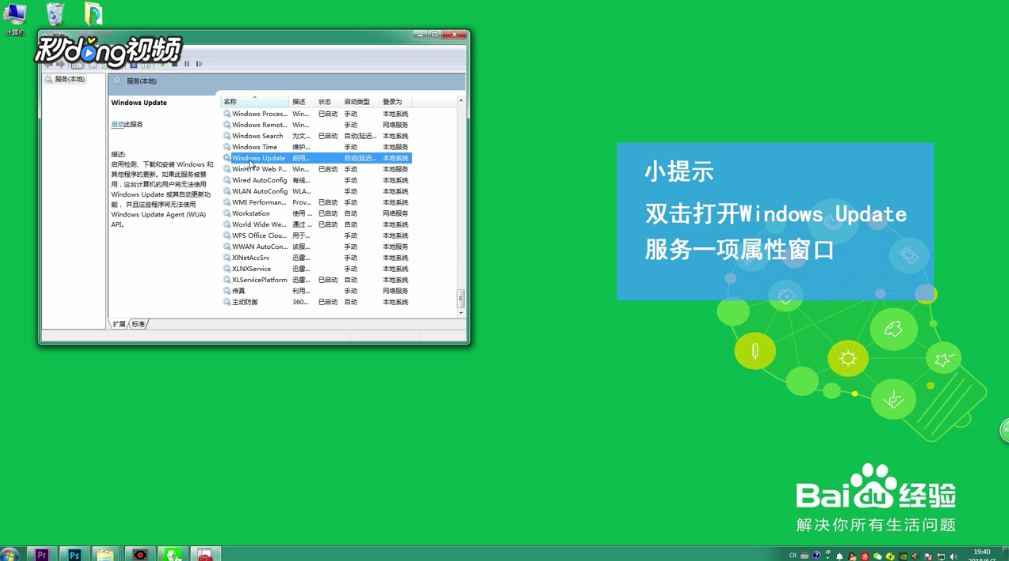The height and width of the screenshot is (561, 1009).
Task: Sort by the 启动类型 column header
Action: coord(360,102)
